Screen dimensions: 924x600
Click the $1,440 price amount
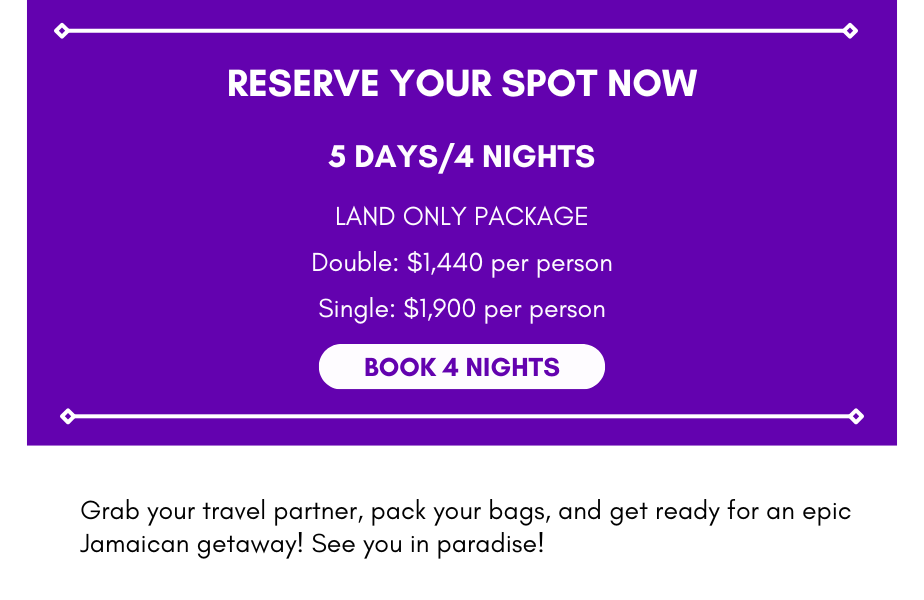[x=445, y=263]
